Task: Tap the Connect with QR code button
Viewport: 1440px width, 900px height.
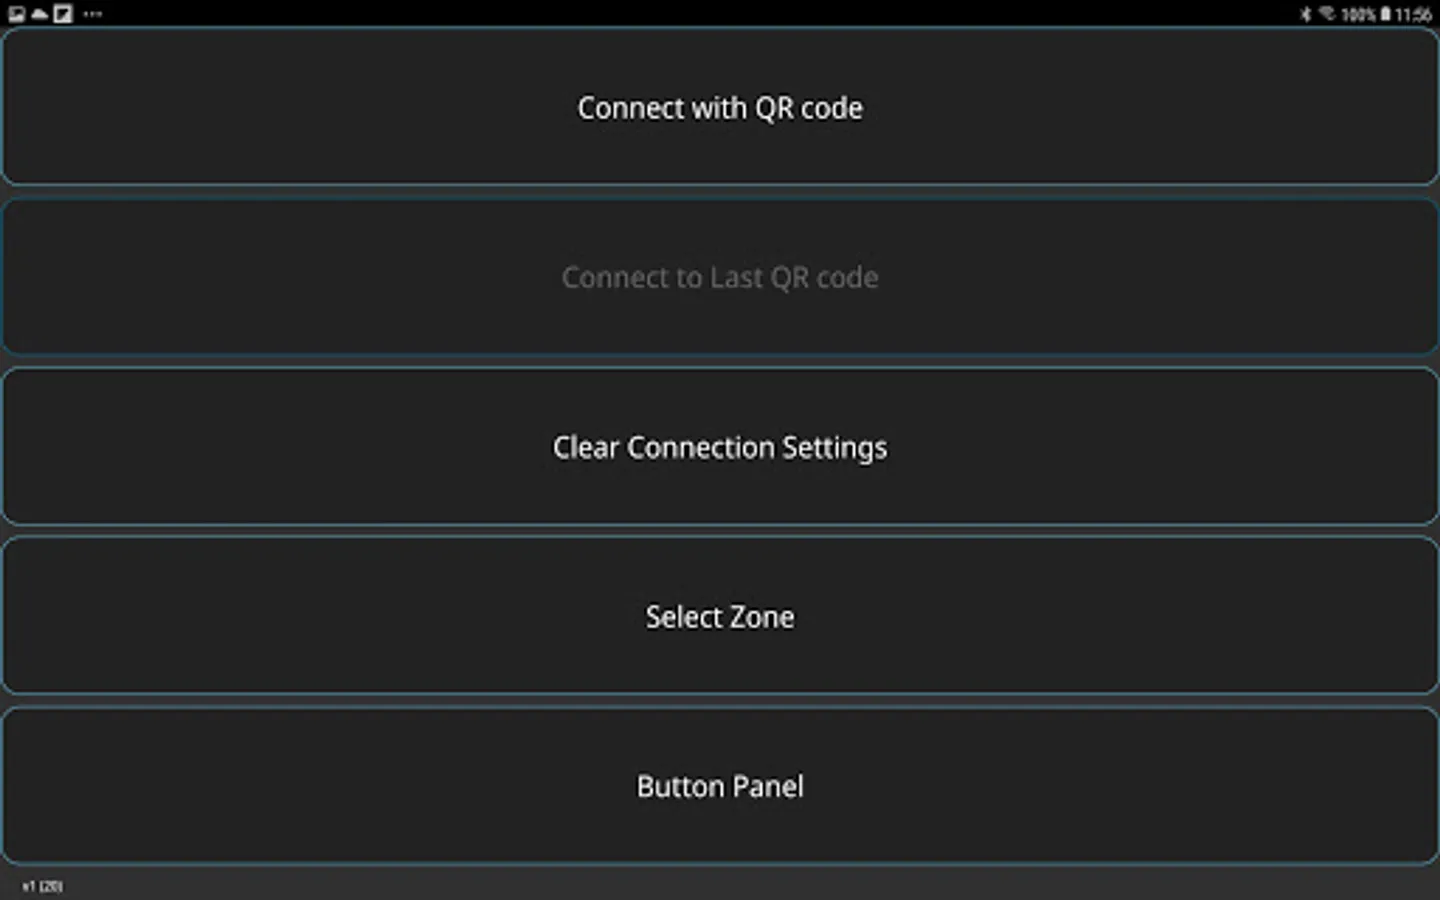Action: (x=720, y=107)
